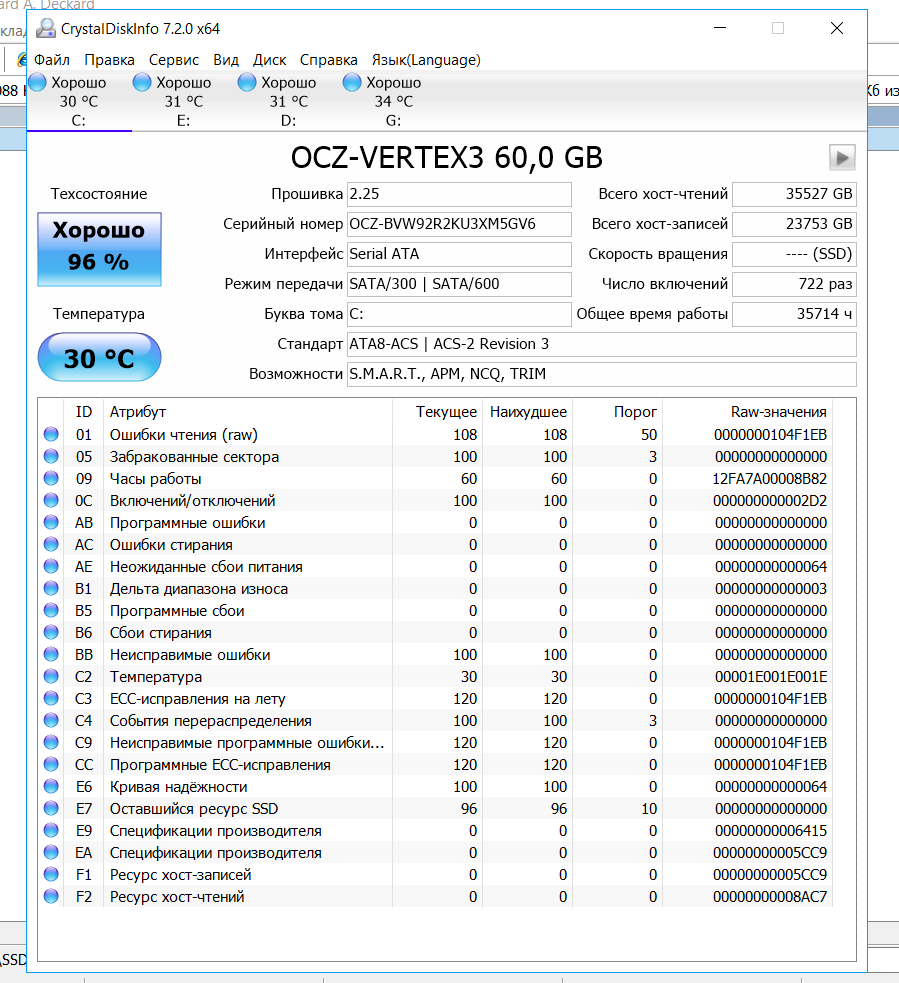The height and width of the screenshot is (983, 899).
Task: Click the transfer mode field SATA/300 | SATA/600
Action: pos(459,284)
